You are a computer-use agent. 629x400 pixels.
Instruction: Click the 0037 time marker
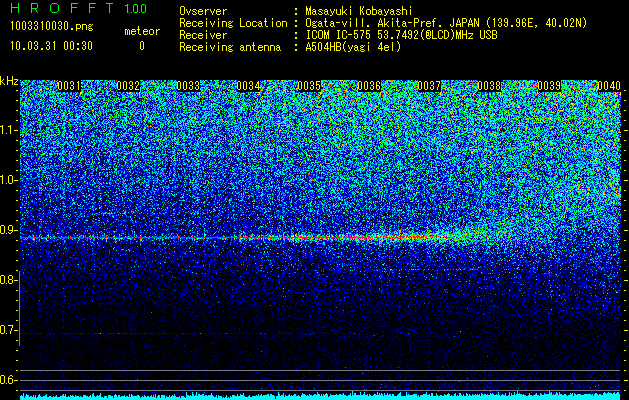pos(429,86)
